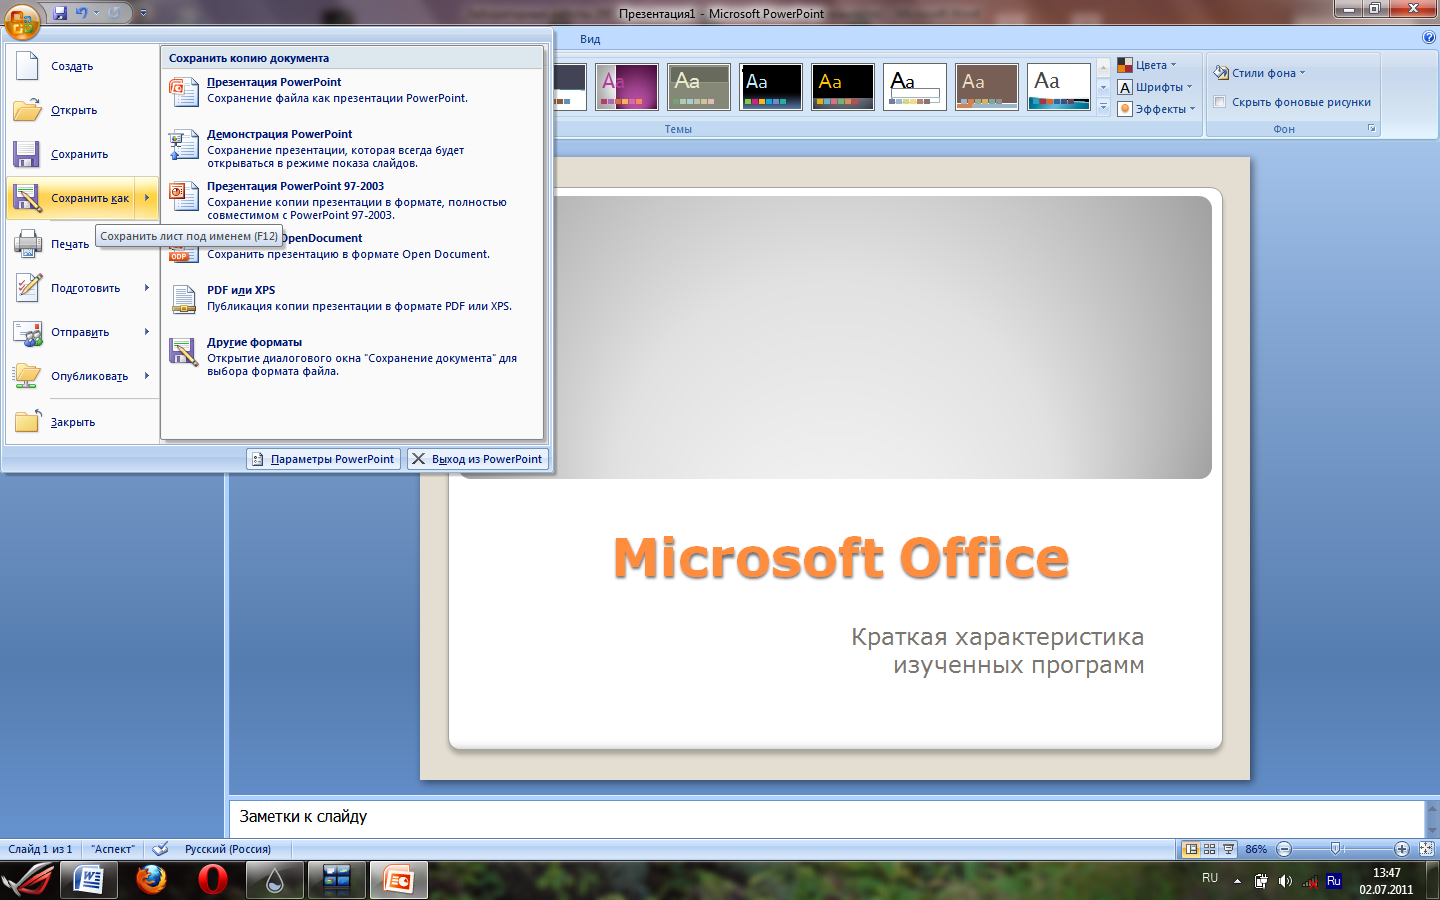This screenshot has width=1440, height=900.
Task: Apply the white theme with teal bar
Action: (x=1059, y=87)
